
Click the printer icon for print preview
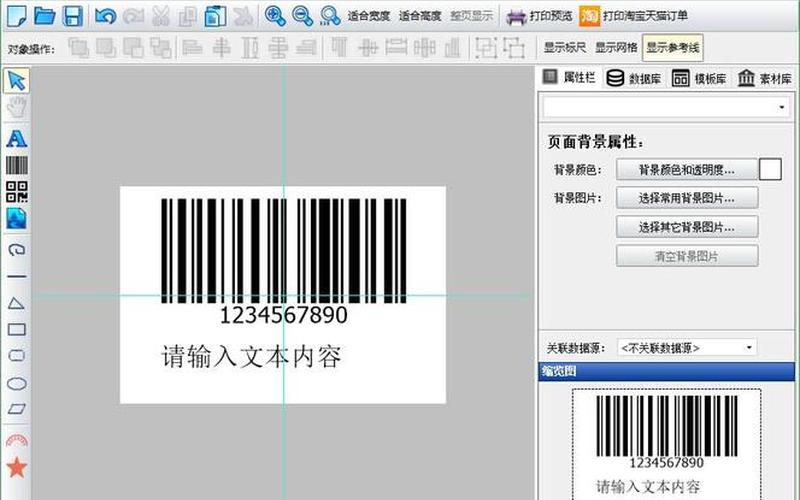(515, 16)
